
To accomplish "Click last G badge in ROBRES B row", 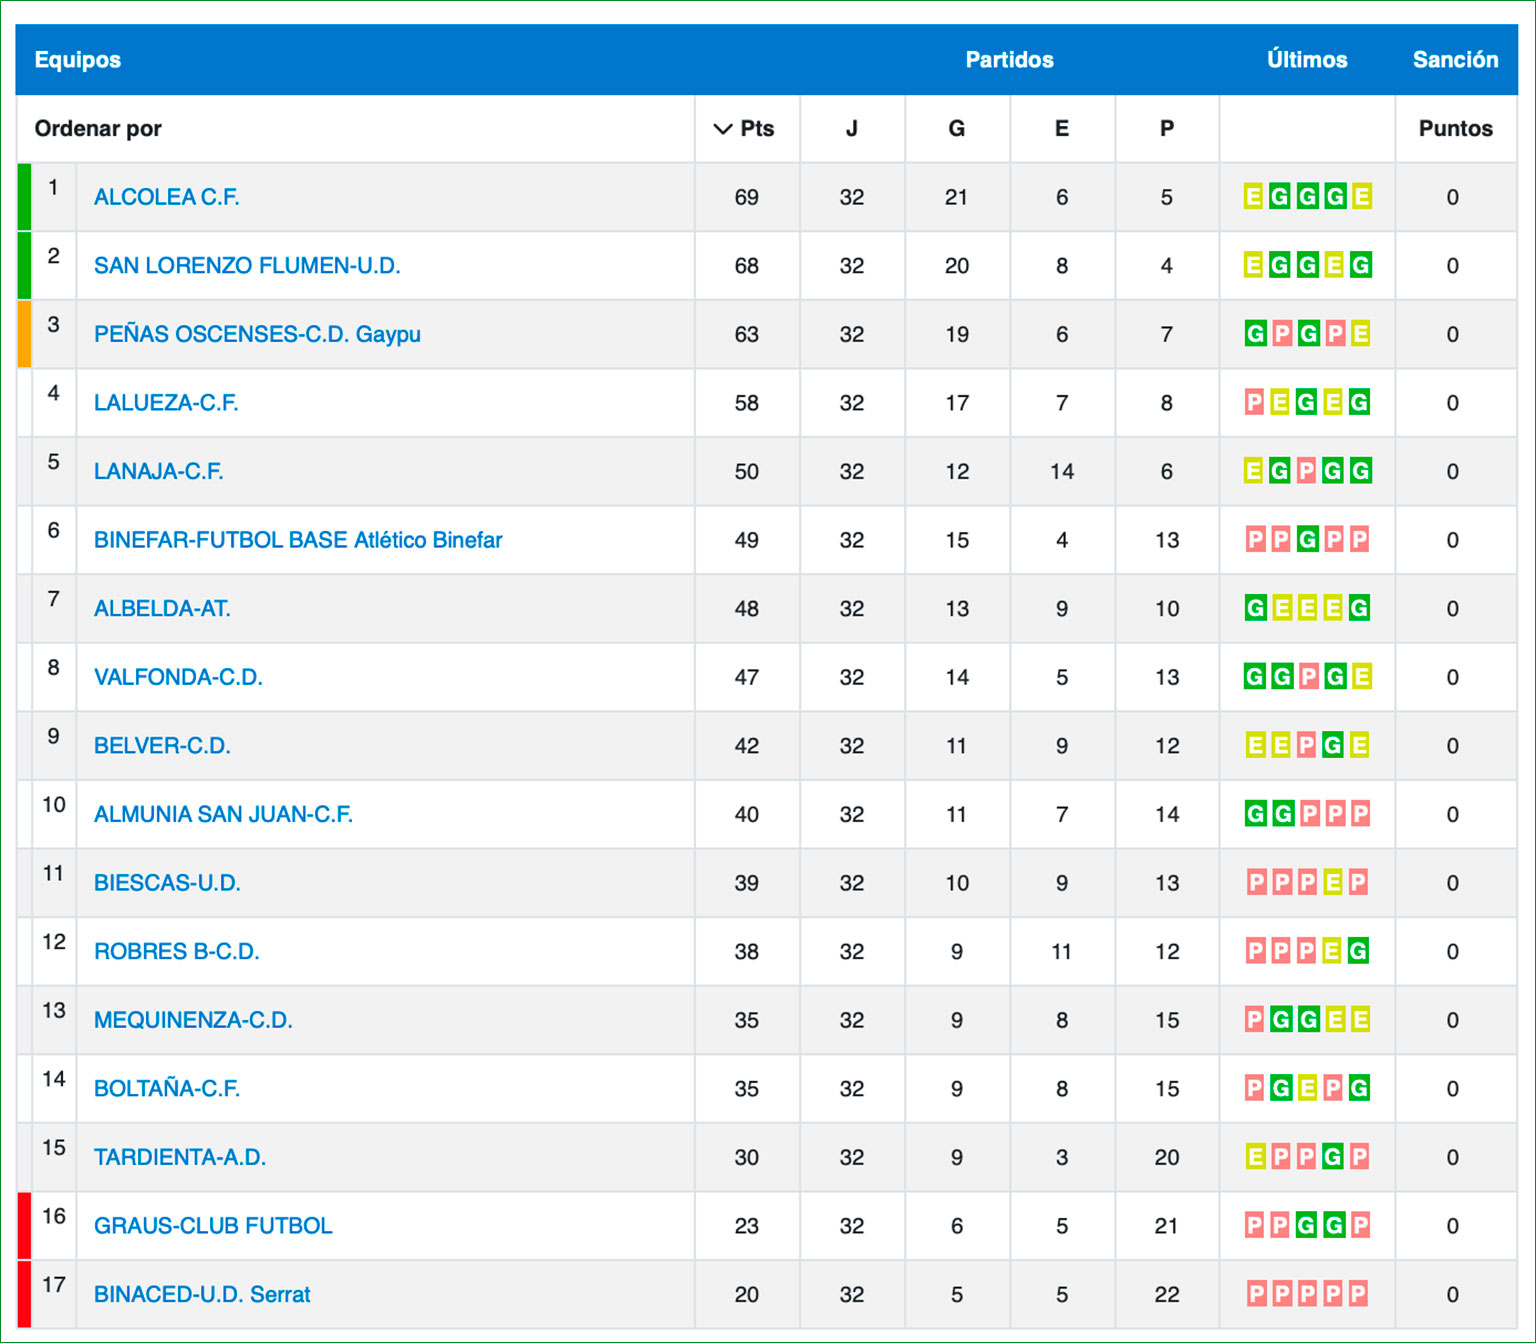I will coord(1358,951).
